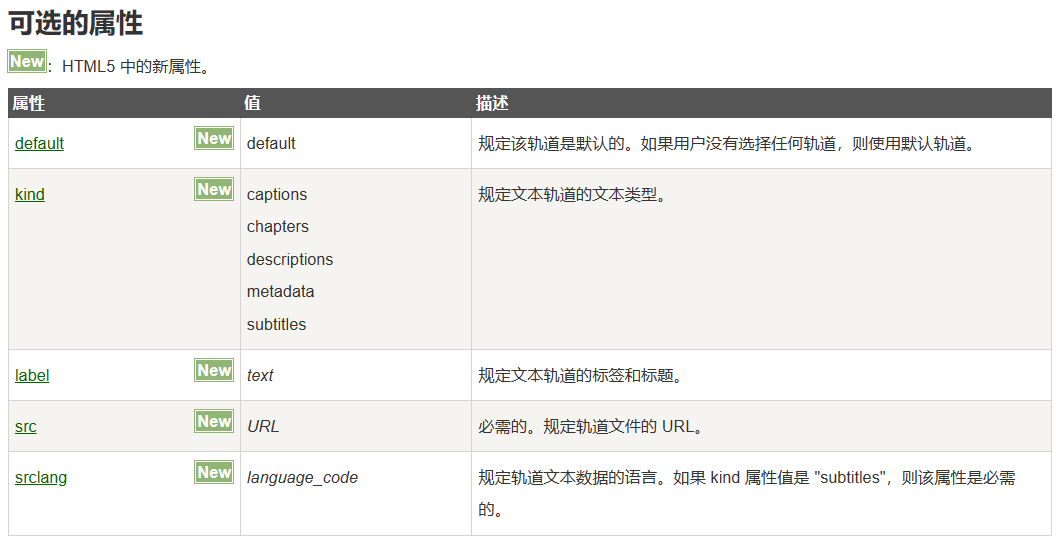Follow the label attribute link
This screenshot has width=1056, height=539.
point(32,376)
